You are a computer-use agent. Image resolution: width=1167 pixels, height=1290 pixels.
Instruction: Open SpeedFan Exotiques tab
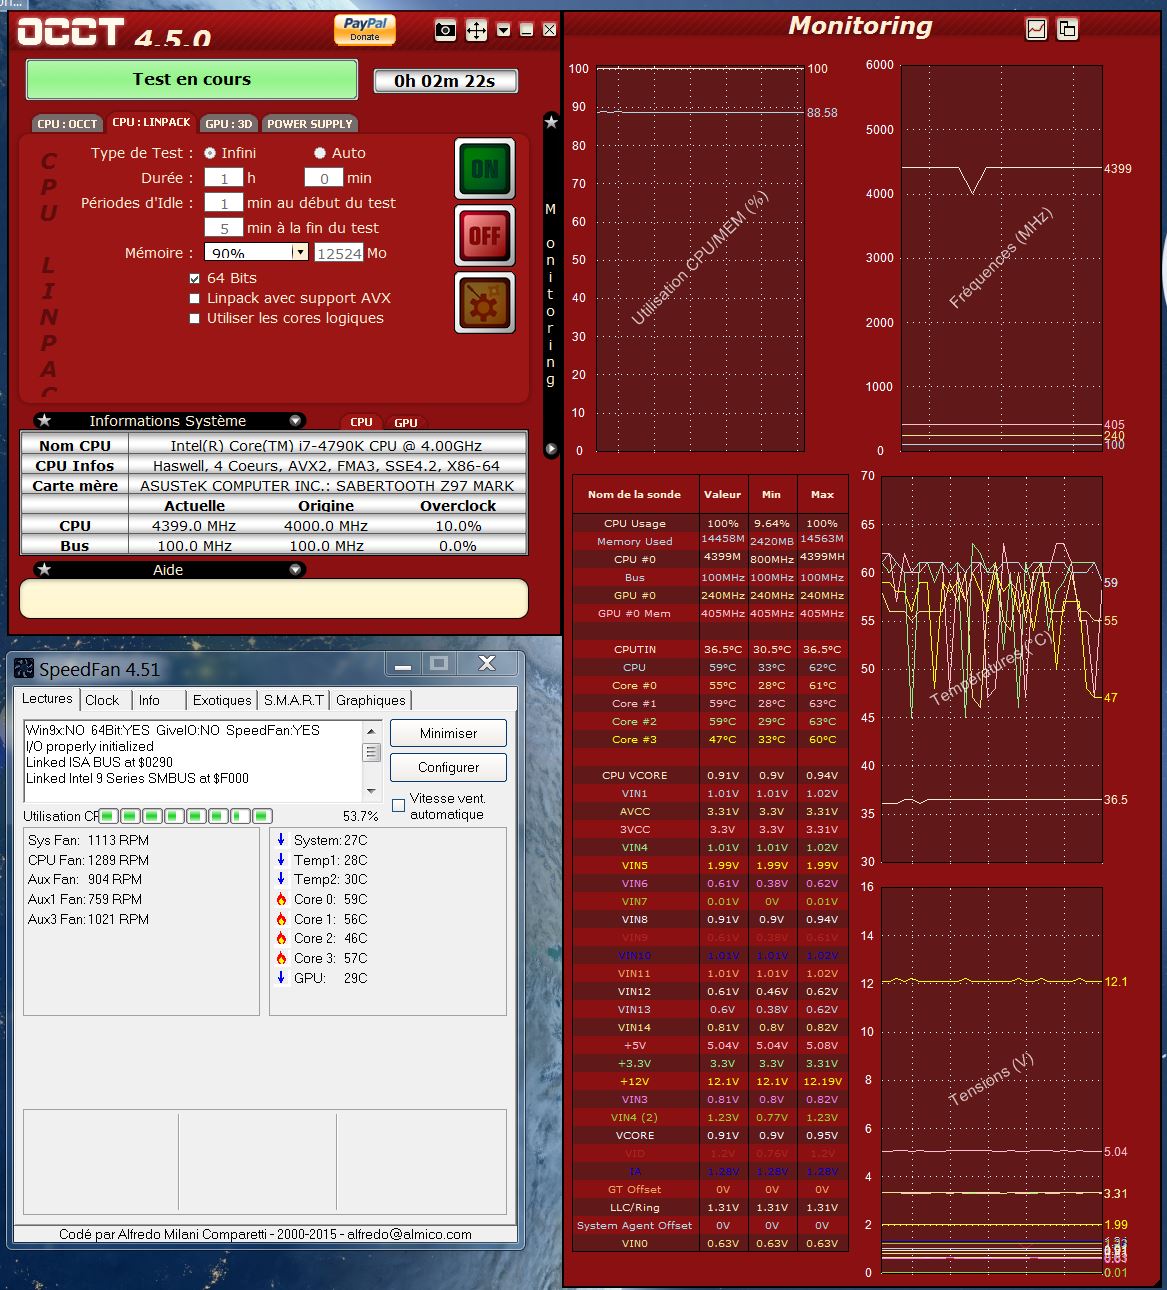click(x=222, y=700)
